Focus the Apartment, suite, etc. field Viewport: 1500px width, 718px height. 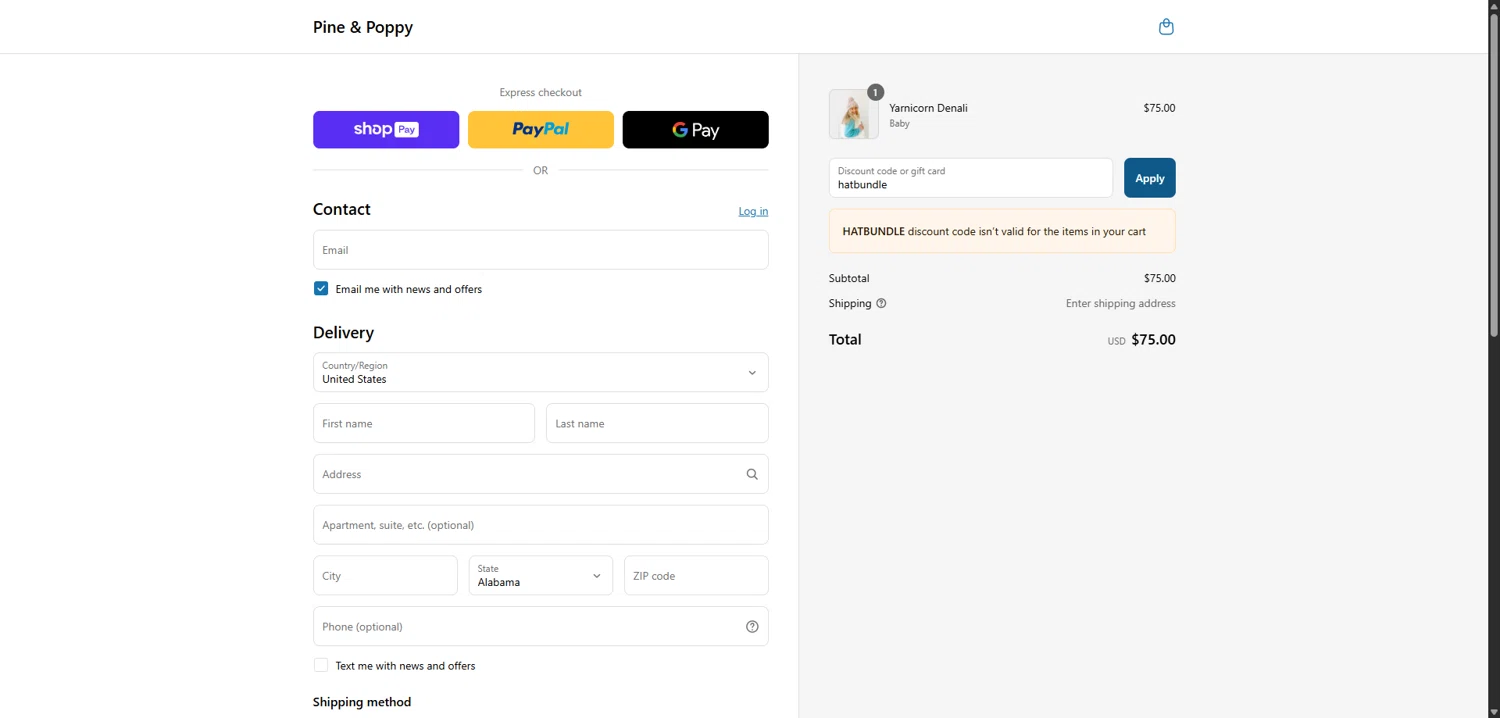click(x=541, y=525)
